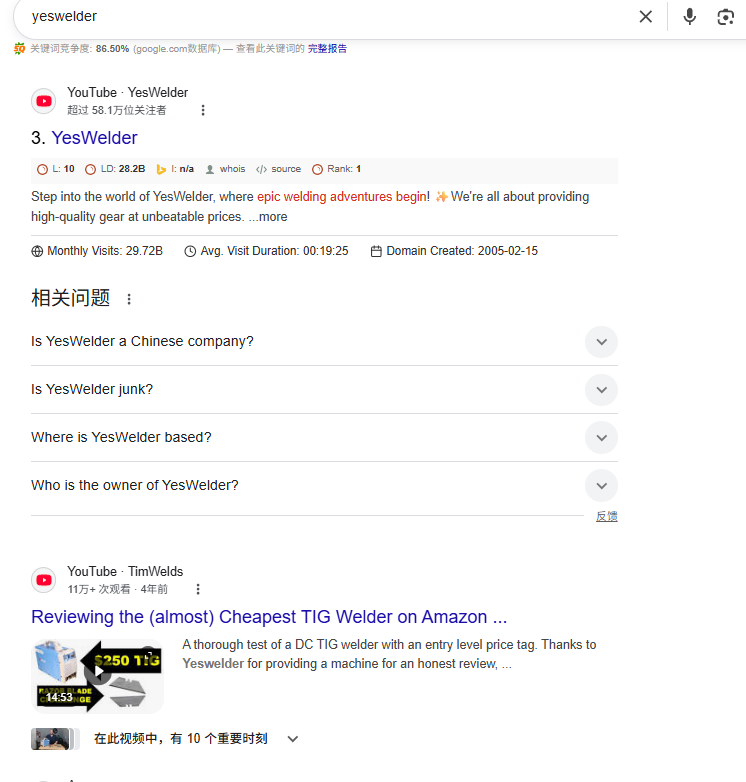Open options menu next to YesWelder result
Image resolution: width=746 pixels, height=782 pixels.
(202, 110)
